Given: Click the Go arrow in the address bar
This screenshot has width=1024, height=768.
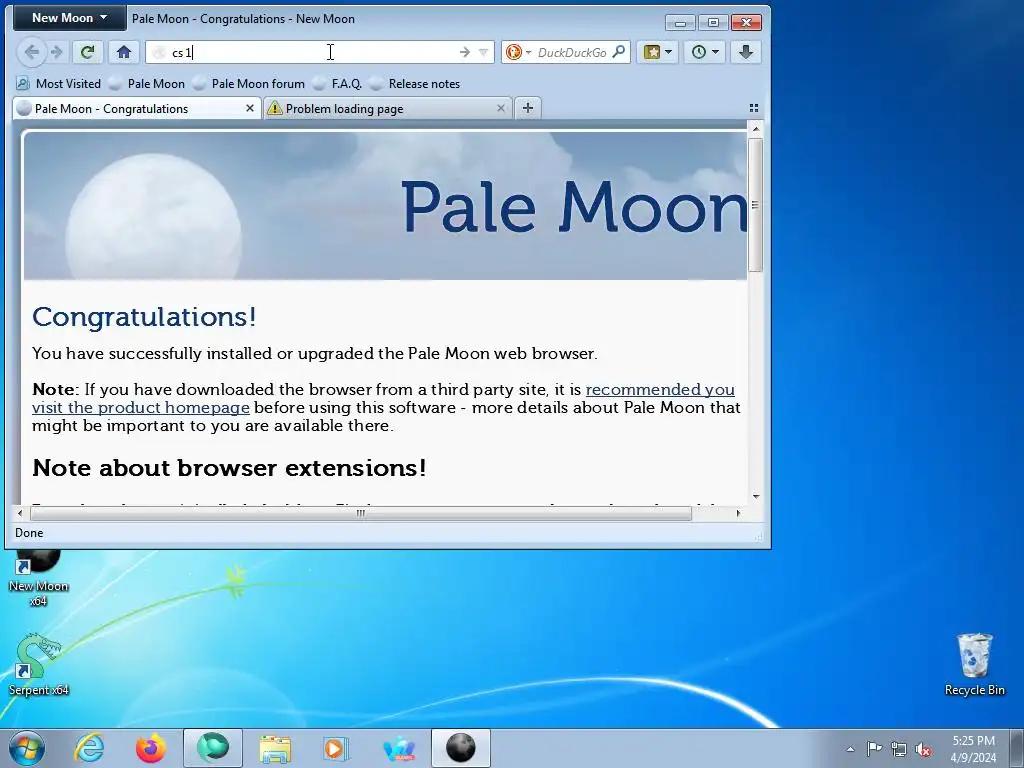Looking at the screenshot, I should tap(464, 52).
